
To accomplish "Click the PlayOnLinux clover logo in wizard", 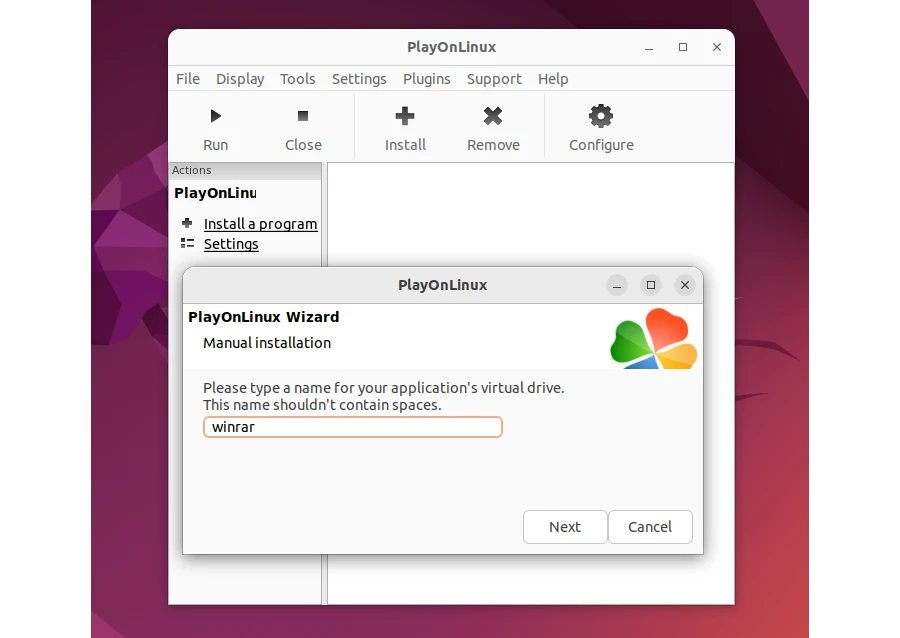I will coord(653,338).
